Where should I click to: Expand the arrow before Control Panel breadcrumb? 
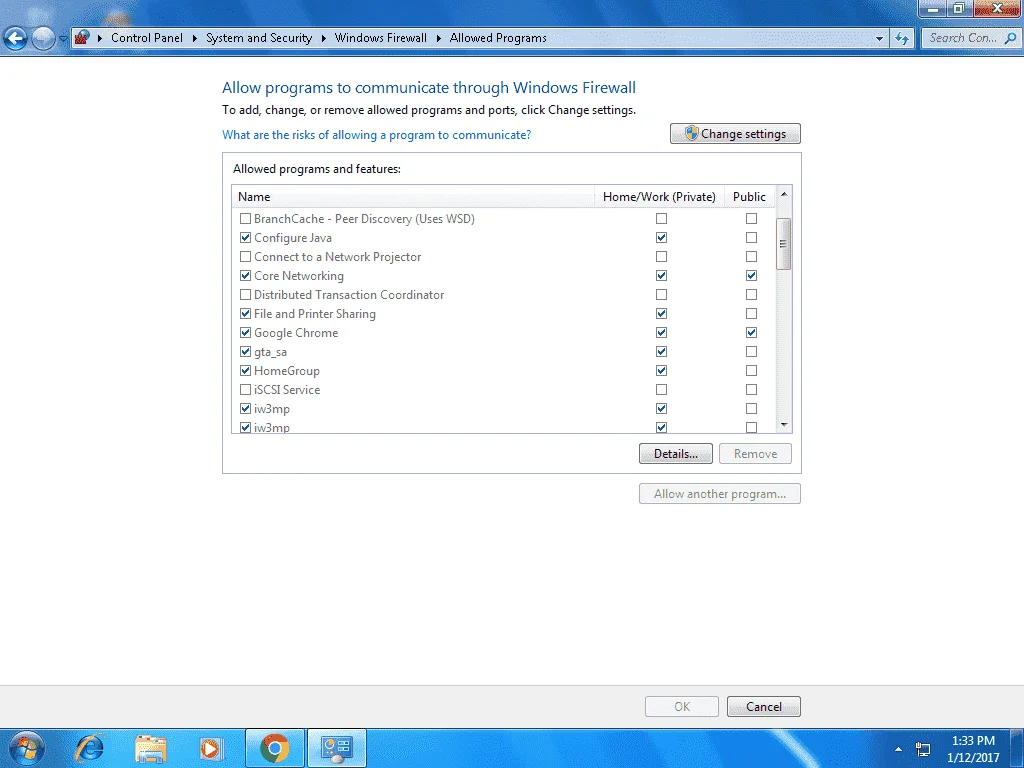click(x=99, y=38)
